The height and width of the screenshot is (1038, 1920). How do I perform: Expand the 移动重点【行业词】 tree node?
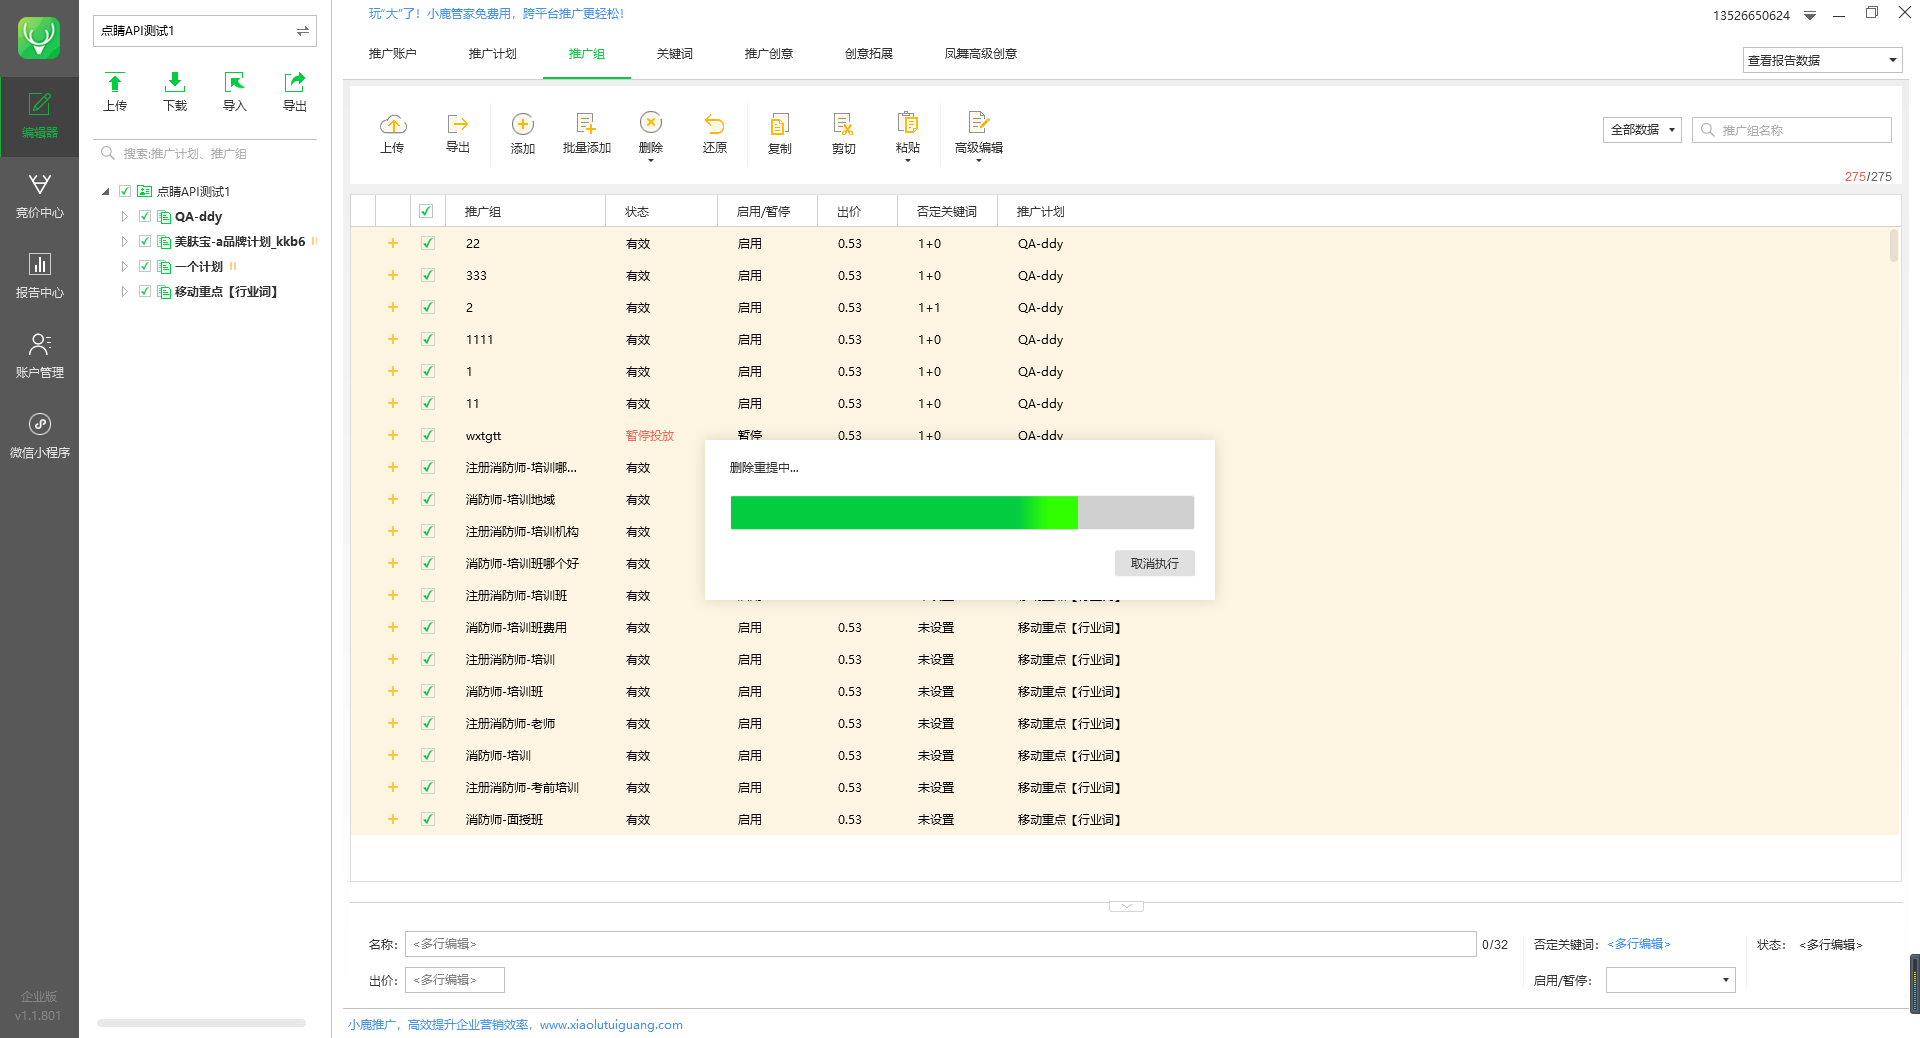coord(124,291)
